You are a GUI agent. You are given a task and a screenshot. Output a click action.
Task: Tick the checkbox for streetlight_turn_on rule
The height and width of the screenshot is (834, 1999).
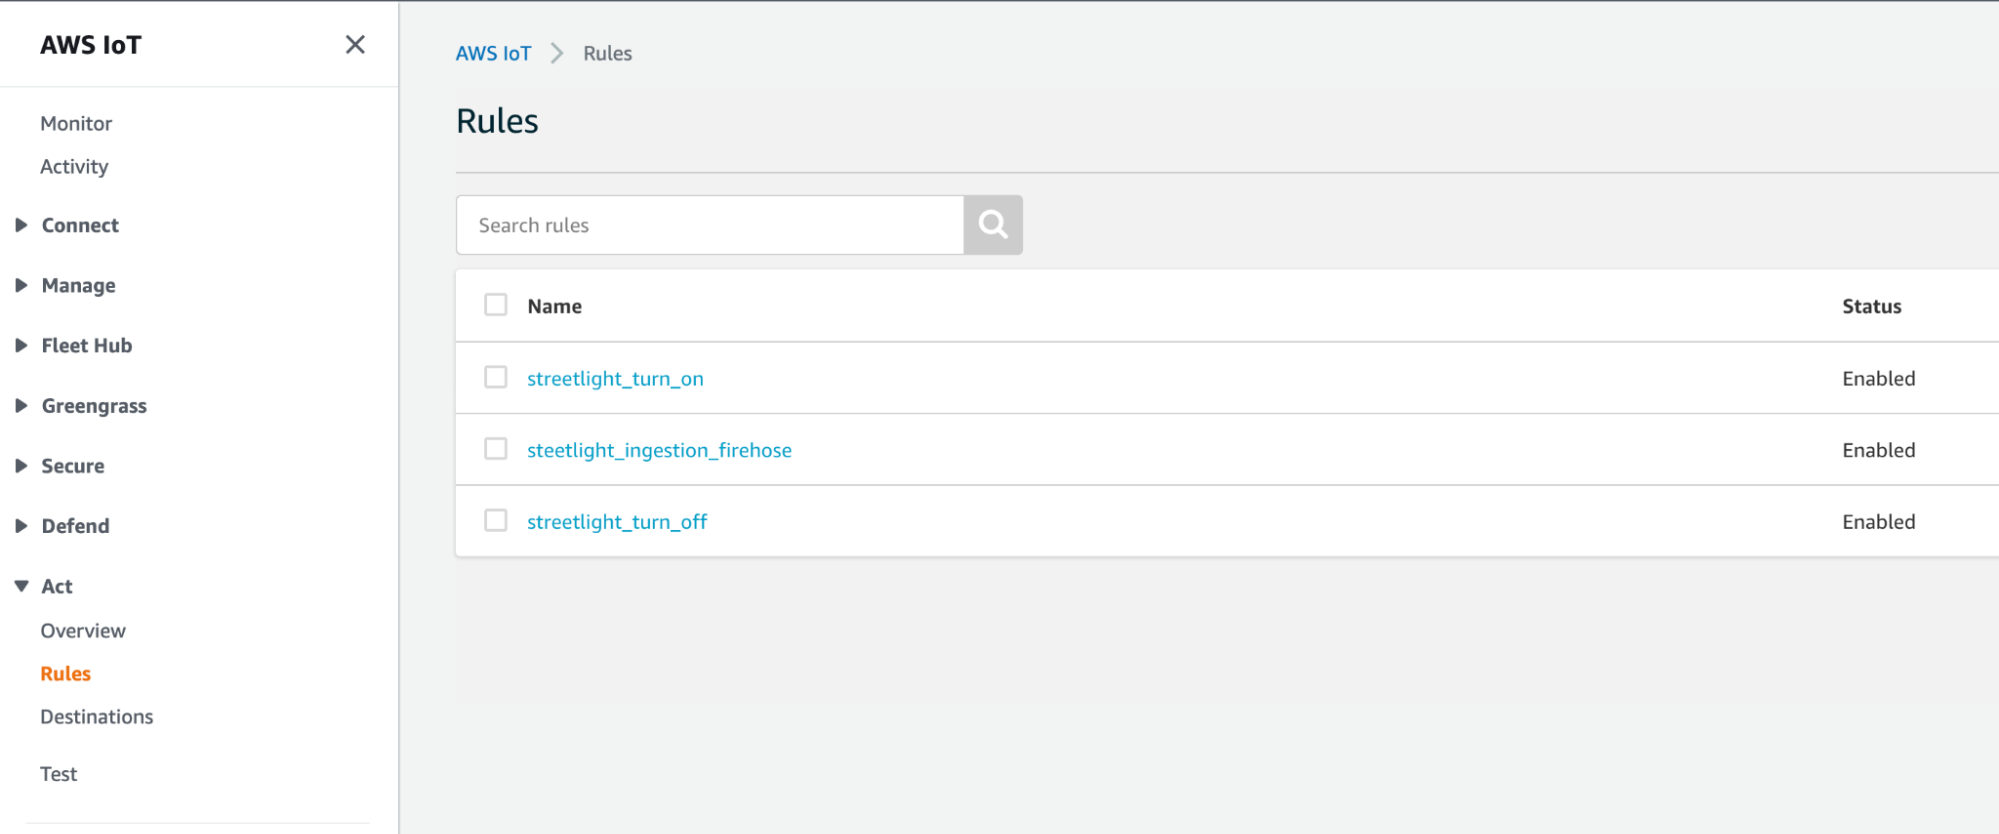(496, 377)
